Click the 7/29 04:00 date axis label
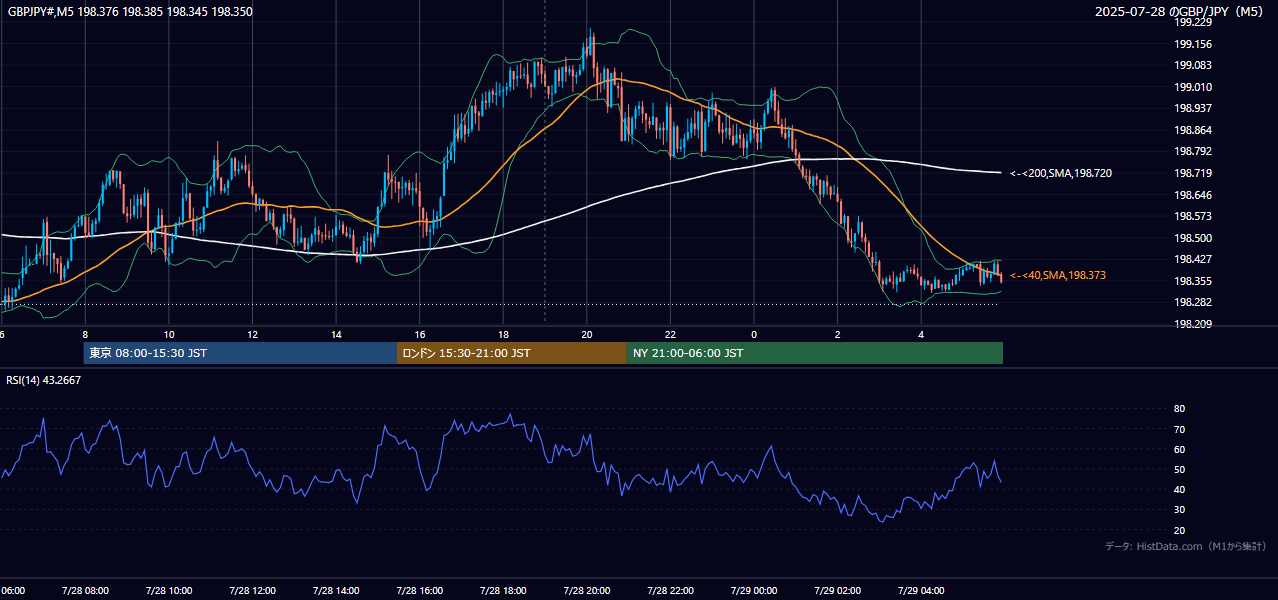This screenshot has width=1278, height=600. [x=921, y=590]
